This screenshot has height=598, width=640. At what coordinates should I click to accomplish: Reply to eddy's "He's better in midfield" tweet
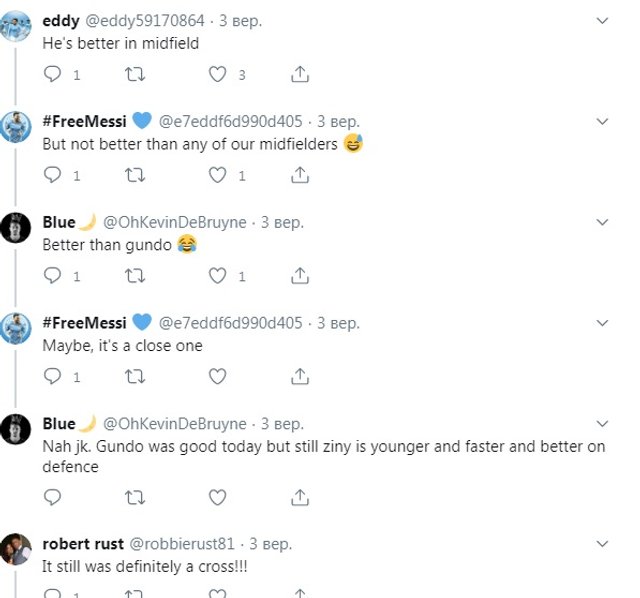click(54, 74)
